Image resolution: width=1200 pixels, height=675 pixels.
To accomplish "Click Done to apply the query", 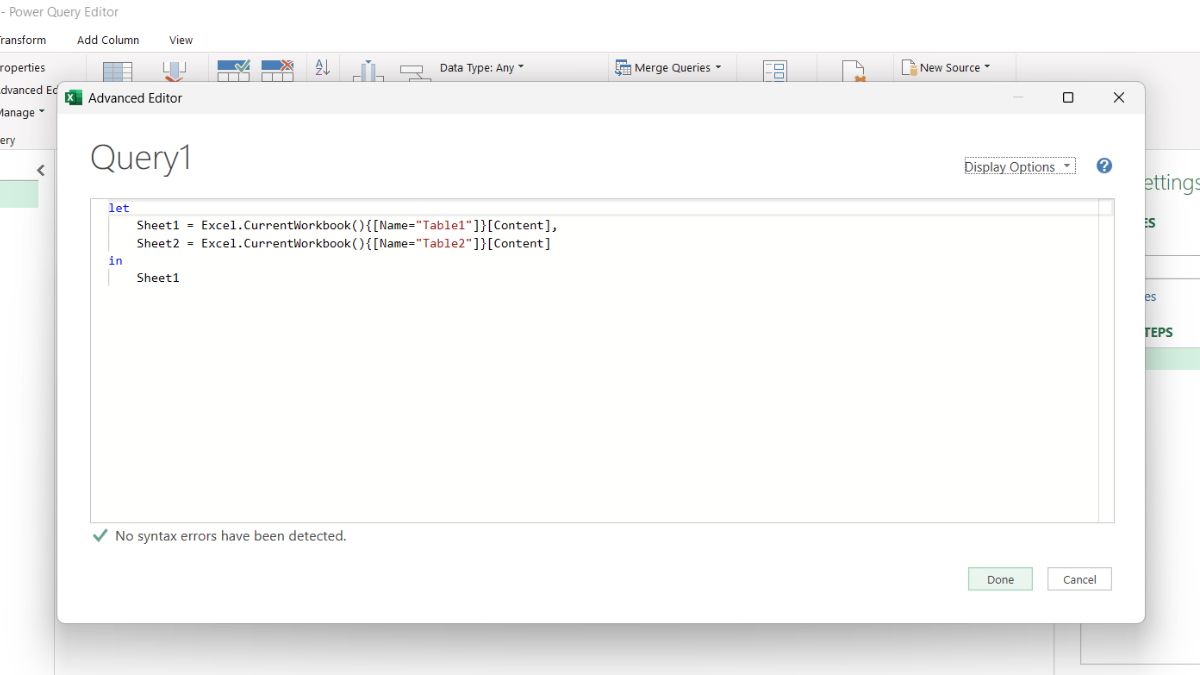I will click(1000, 580).
